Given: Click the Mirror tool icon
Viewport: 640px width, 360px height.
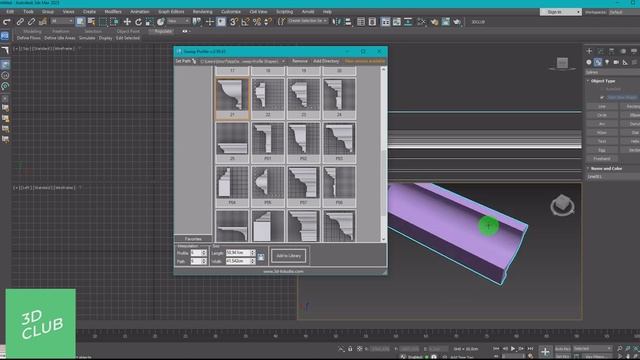Looking at the screenshot, I should click(336, 22).
